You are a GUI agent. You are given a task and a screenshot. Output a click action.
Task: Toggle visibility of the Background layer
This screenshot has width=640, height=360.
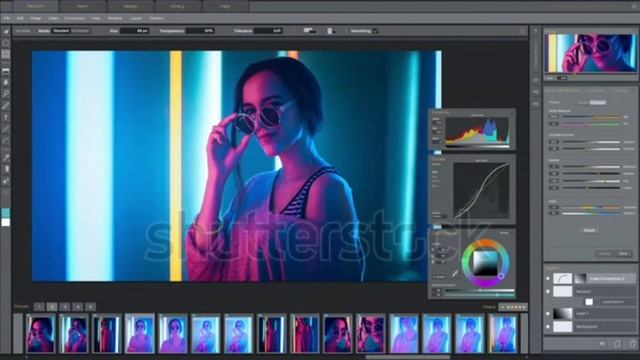click(x=548, y=327)
